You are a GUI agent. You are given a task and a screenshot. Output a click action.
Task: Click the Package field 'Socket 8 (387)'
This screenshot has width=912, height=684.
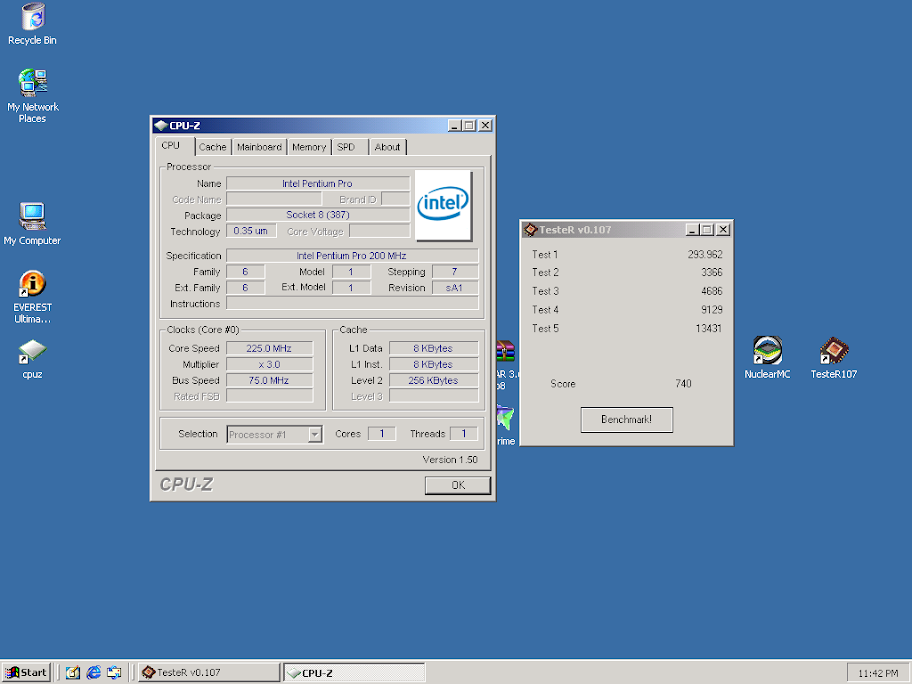click(318, 215)
